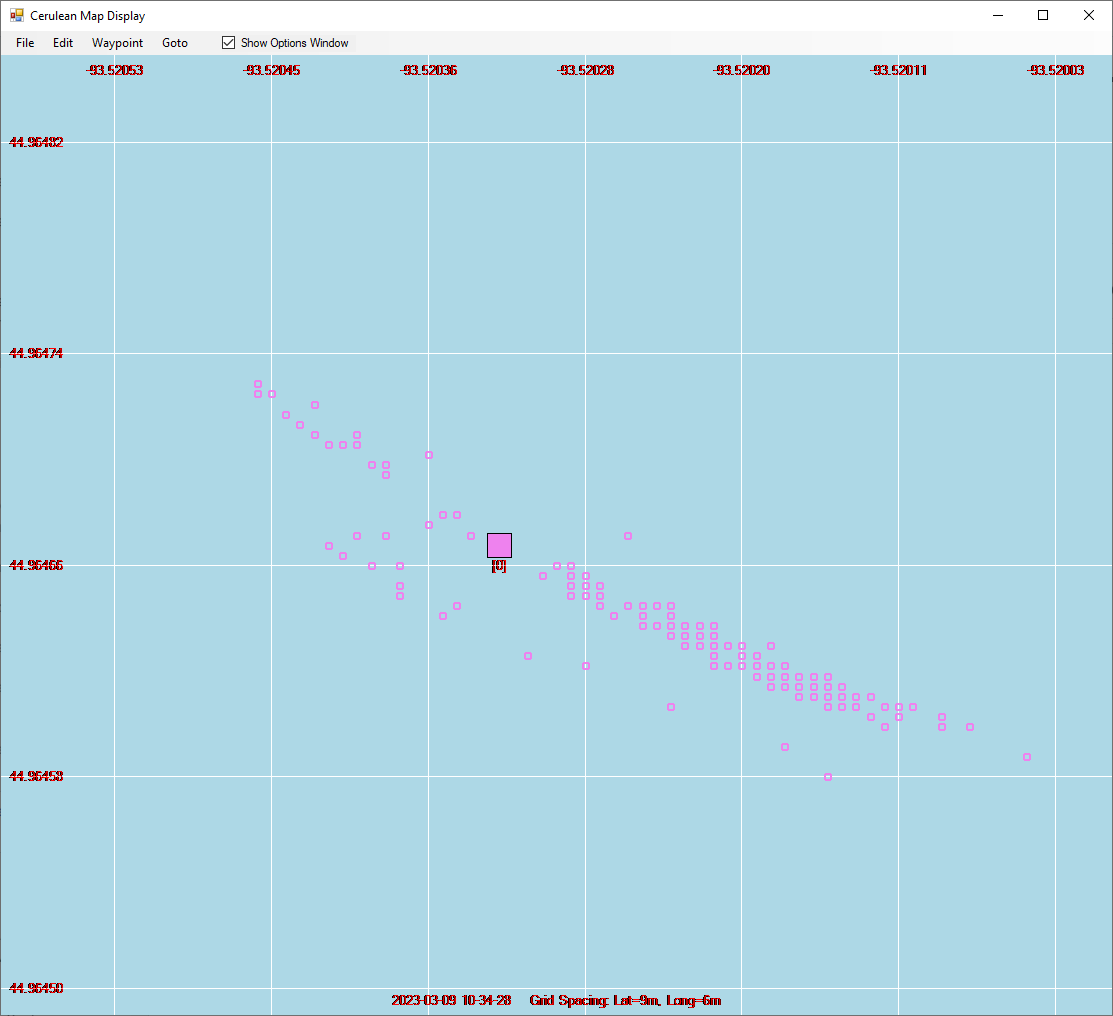Viewport: 1113px width, 1016px height.
Task: Select the large pink waypoint square marker
Action: point(499,545)
